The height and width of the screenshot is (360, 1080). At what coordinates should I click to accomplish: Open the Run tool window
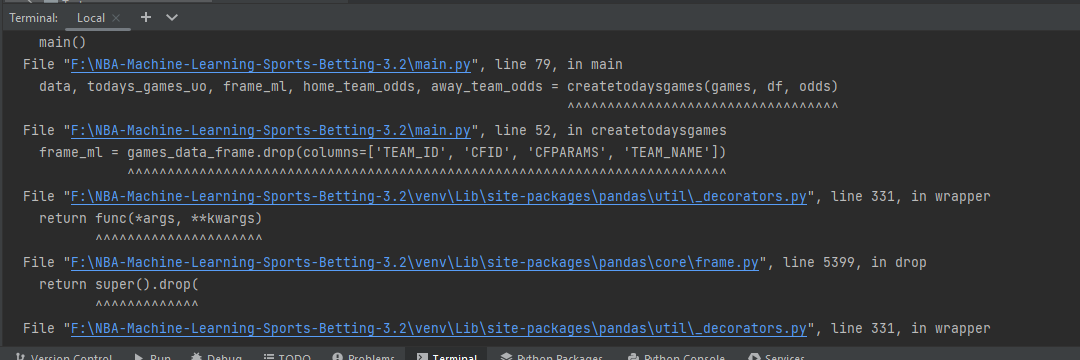[152, 357]
